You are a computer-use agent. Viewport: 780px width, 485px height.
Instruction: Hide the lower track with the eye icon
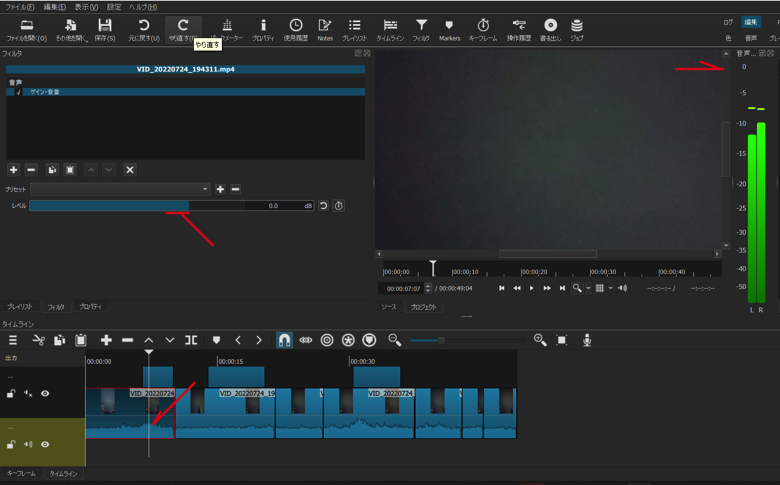point(45,444)
